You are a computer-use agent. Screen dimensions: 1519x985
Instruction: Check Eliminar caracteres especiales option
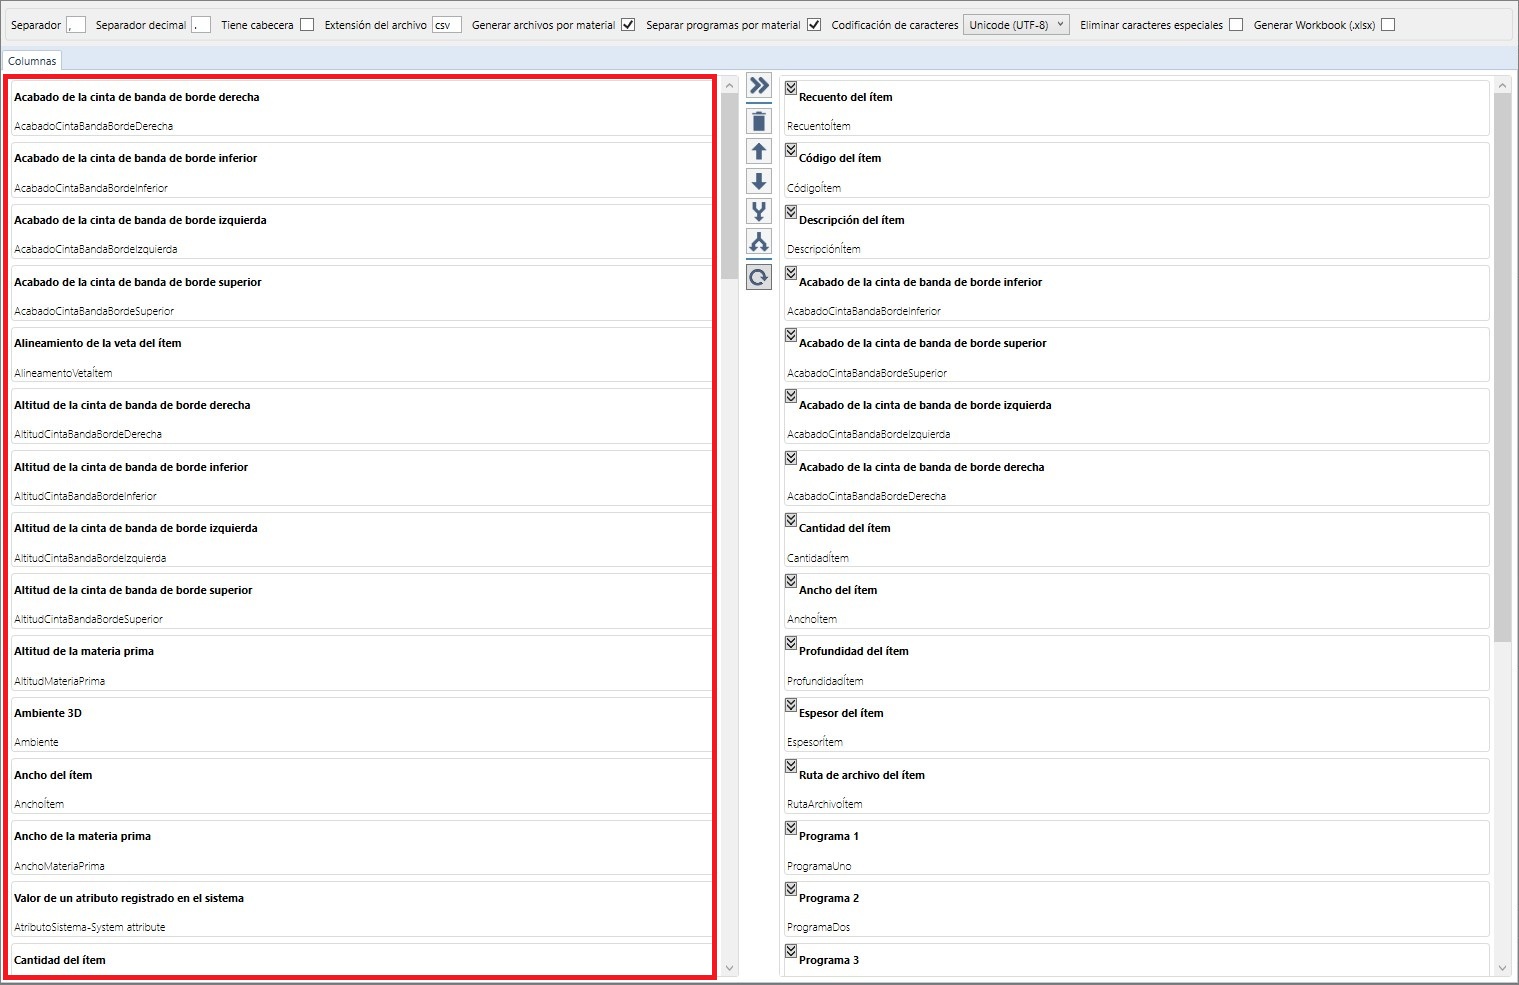pos(1236,25)
